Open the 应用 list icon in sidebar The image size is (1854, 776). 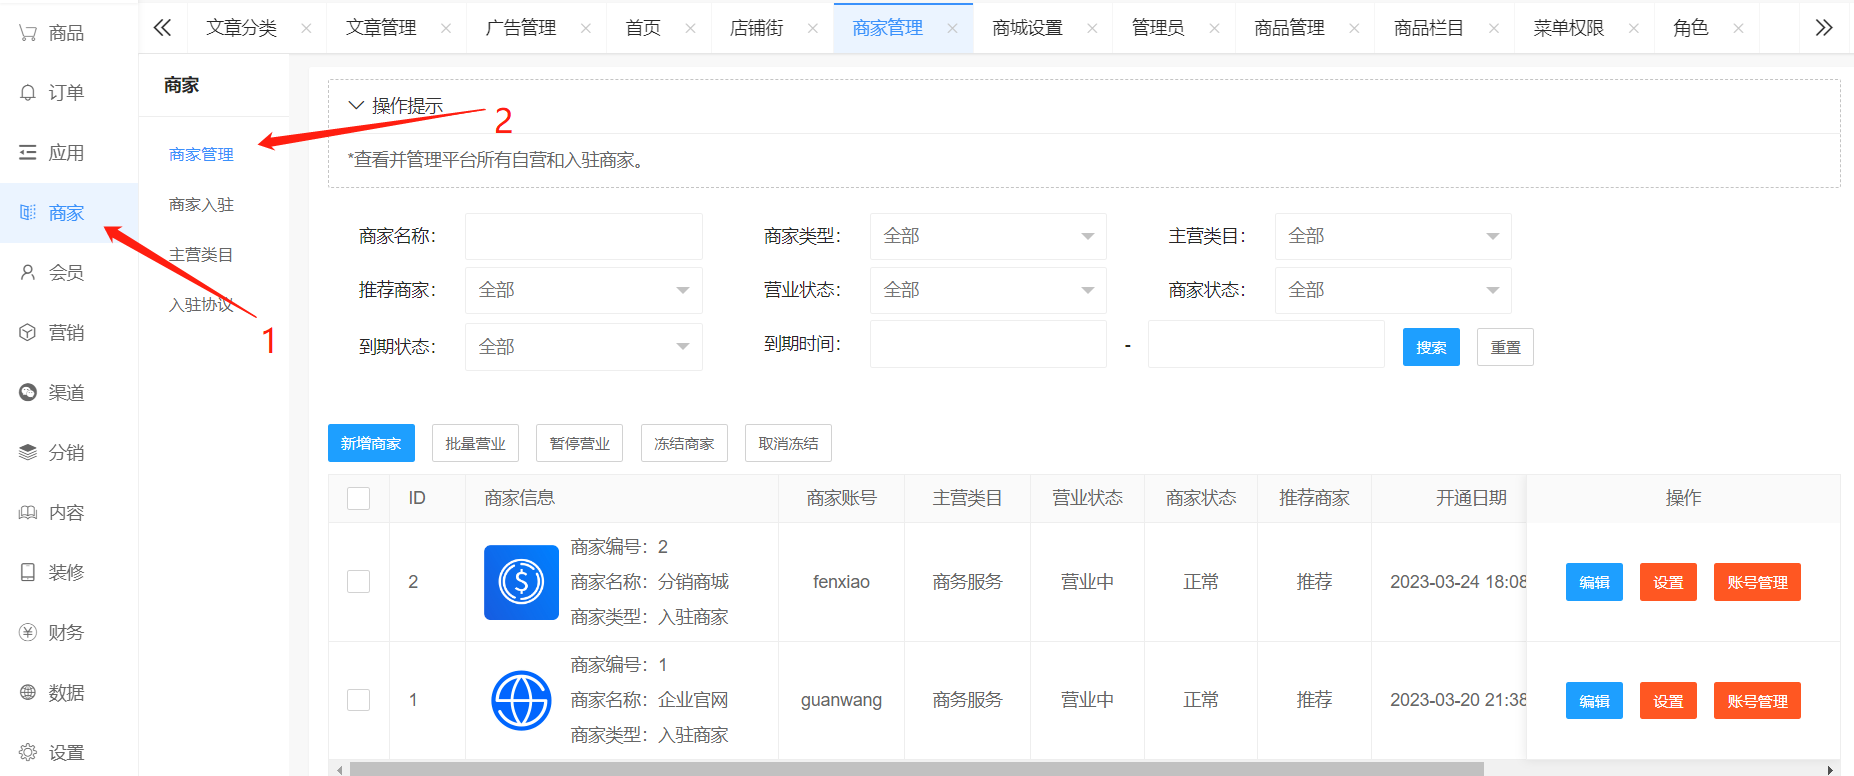(x=28, y=153)
